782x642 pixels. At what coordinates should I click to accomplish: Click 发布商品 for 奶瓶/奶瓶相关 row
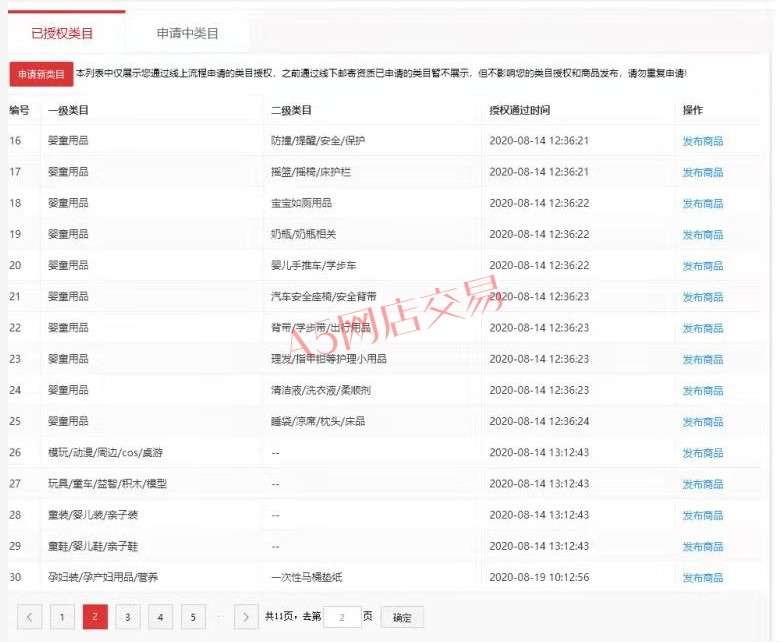click(702, 234)
